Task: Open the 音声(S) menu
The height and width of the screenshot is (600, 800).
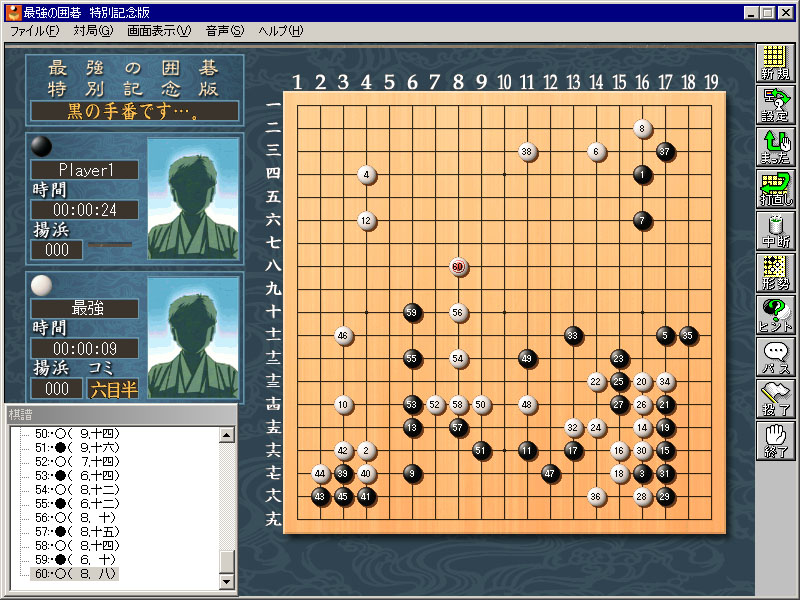Action: 224,31
